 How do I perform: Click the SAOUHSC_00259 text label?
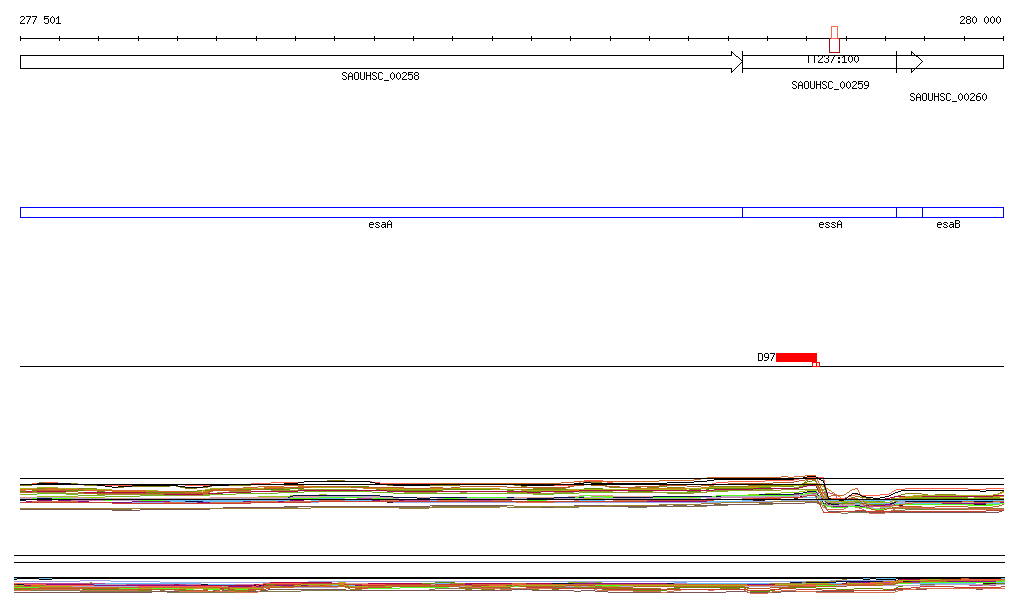[x=830, y=86]
